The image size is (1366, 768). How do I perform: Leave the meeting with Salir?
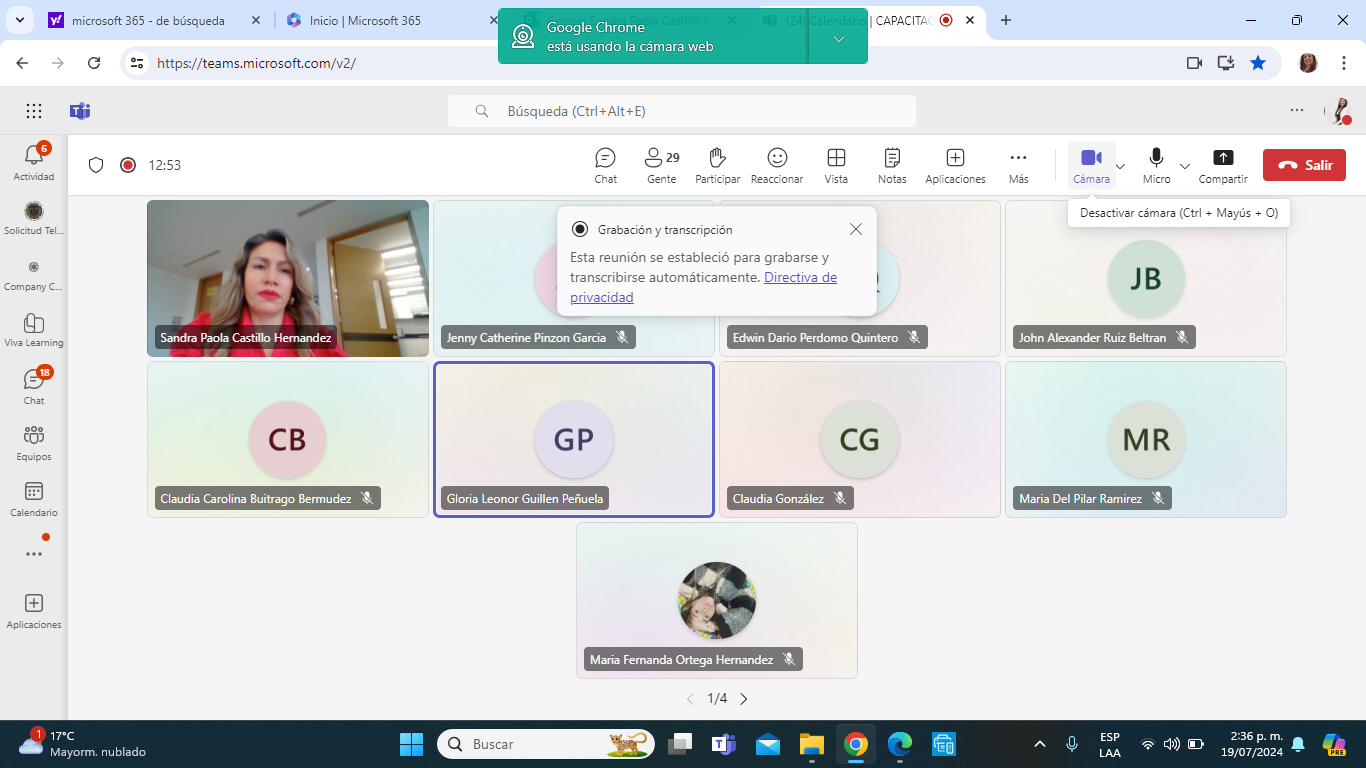pos(1304,165)
